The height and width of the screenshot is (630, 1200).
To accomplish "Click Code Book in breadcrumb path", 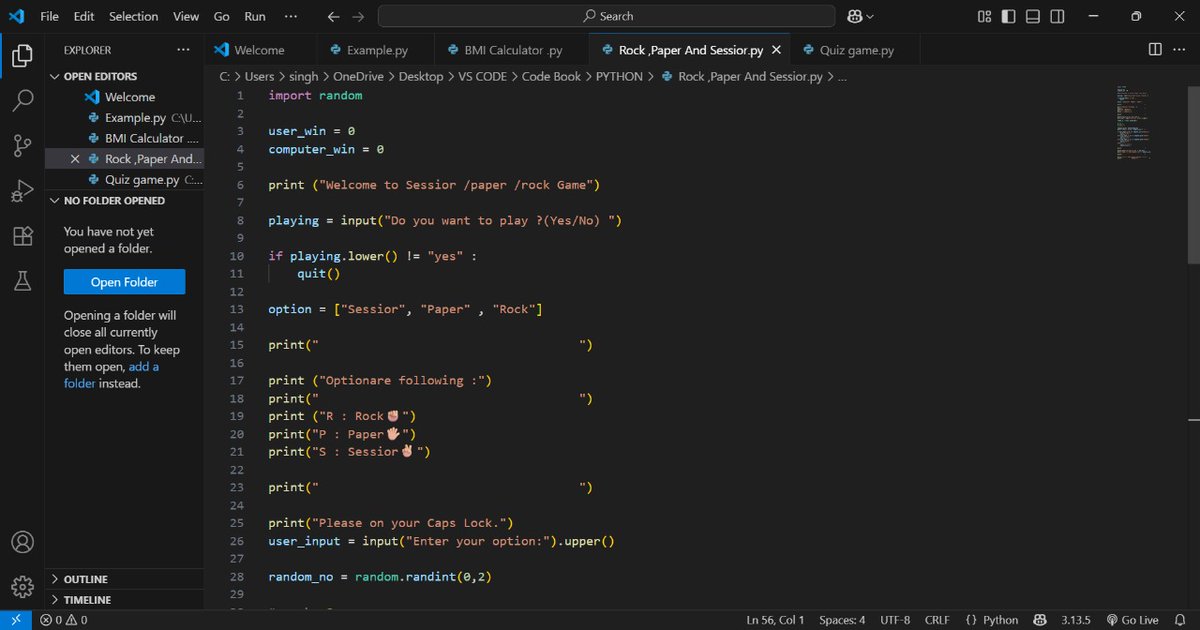I will click(551, 76).
